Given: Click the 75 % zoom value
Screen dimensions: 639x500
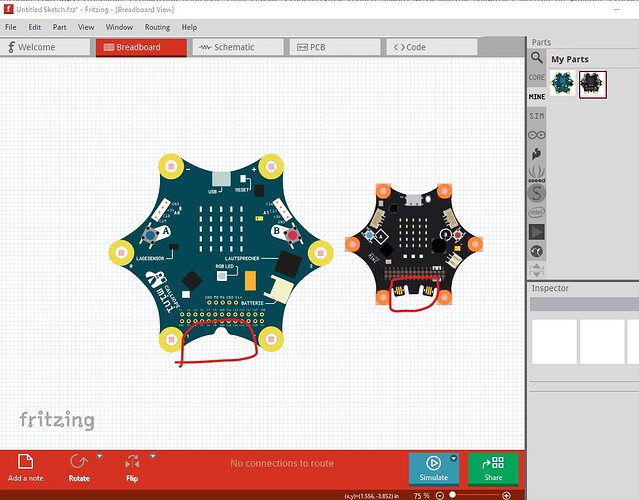Looking at the screenshot, I should point(421,496).
